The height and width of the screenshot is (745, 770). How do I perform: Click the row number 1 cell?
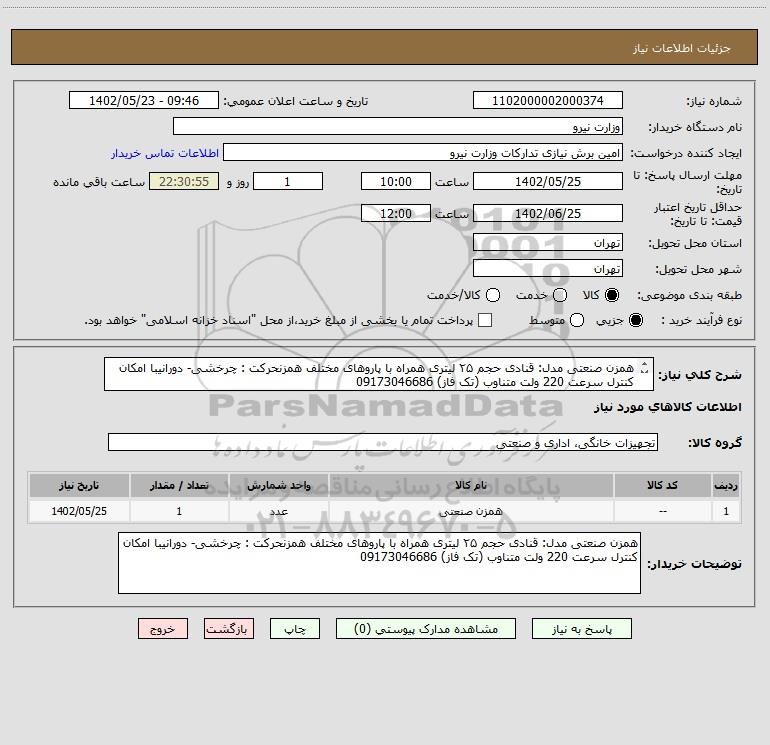726,511
